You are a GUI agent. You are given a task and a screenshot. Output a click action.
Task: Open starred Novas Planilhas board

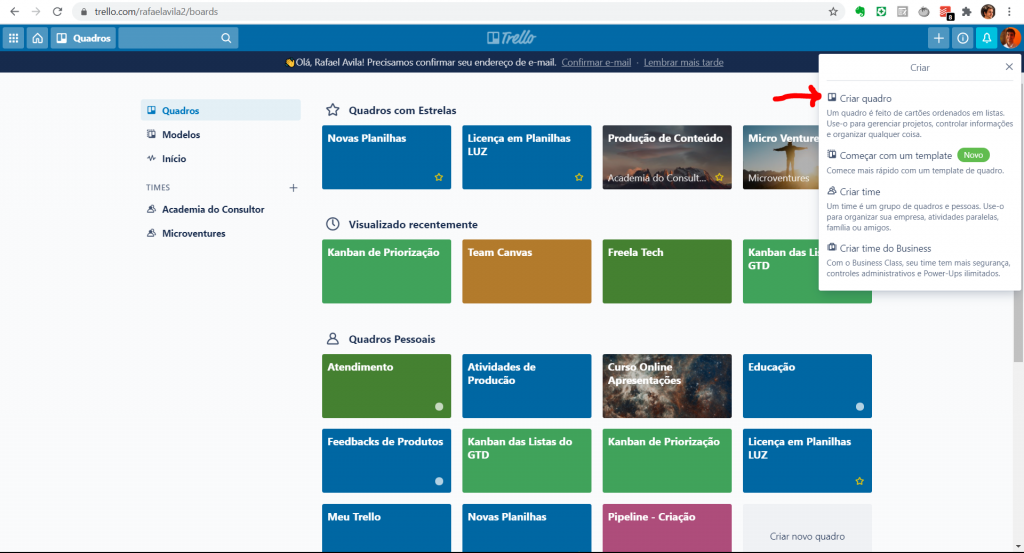(386, 157)
